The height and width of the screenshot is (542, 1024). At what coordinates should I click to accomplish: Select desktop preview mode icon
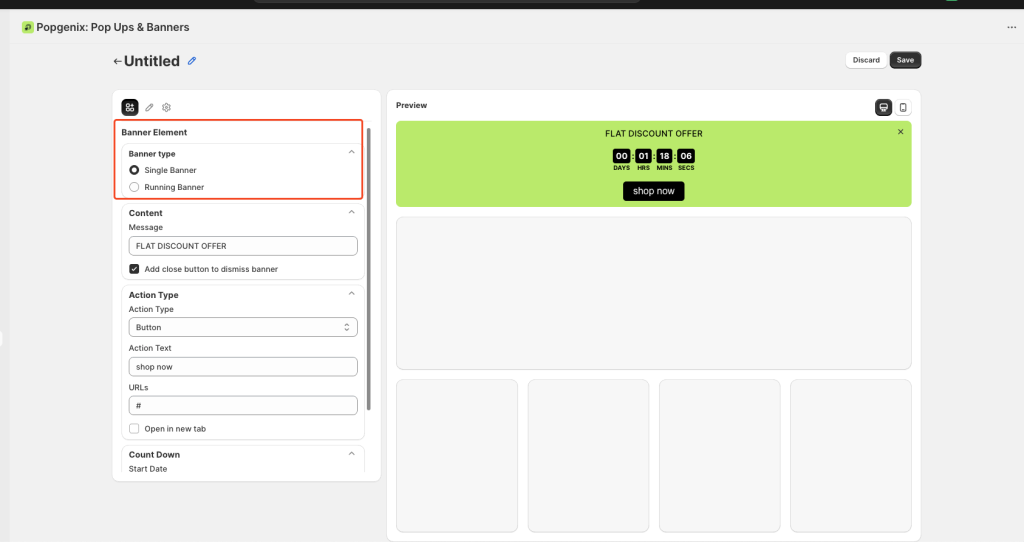pos(883,108)
